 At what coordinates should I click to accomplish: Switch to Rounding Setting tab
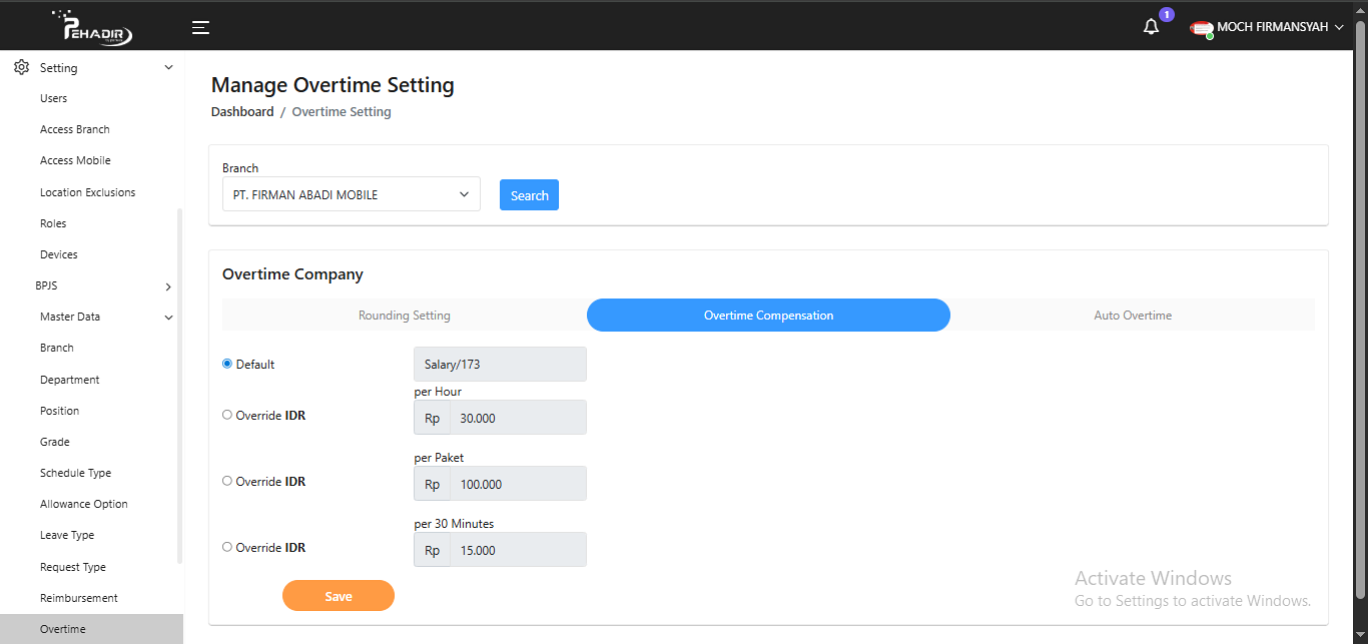404,315
